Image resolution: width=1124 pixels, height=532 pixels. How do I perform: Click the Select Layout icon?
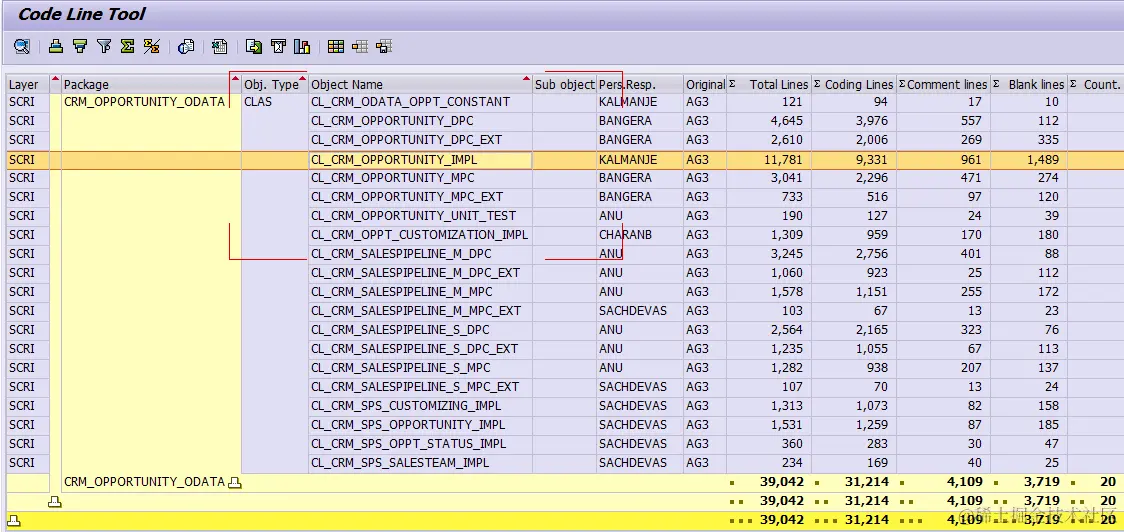pyautogui.click(x=360, y=47)
